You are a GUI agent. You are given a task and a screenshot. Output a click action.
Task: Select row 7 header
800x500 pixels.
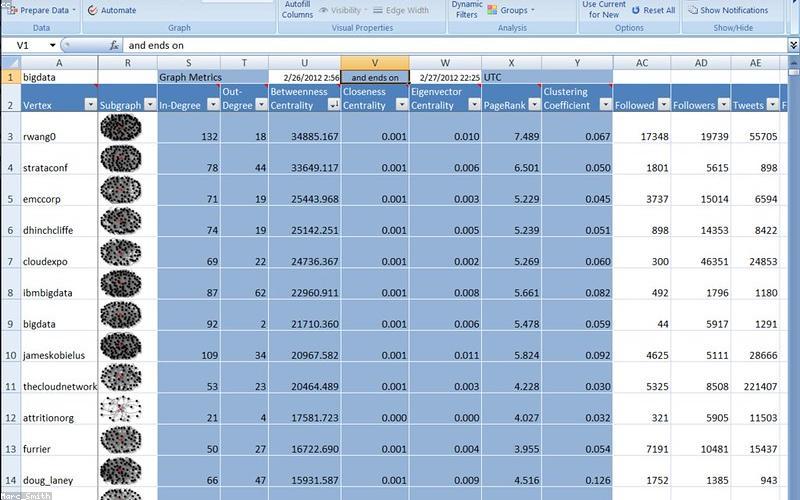(11, 252)
